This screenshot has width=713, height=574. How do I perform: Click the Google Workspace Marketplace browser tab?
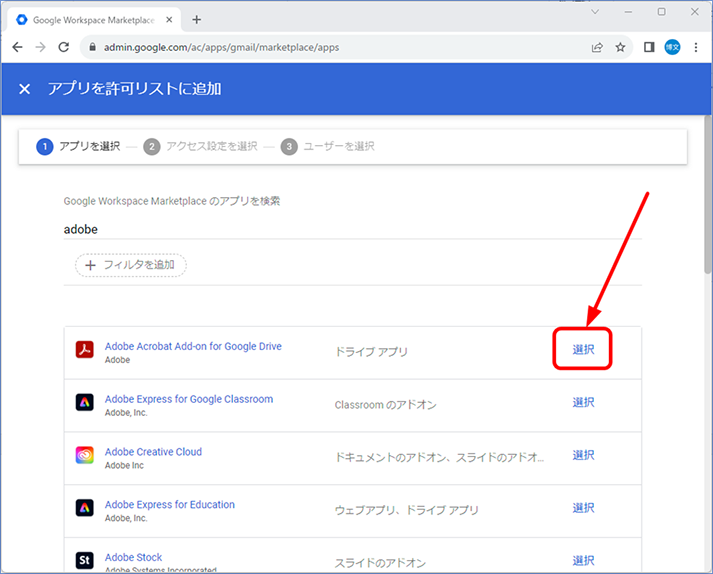94,20
